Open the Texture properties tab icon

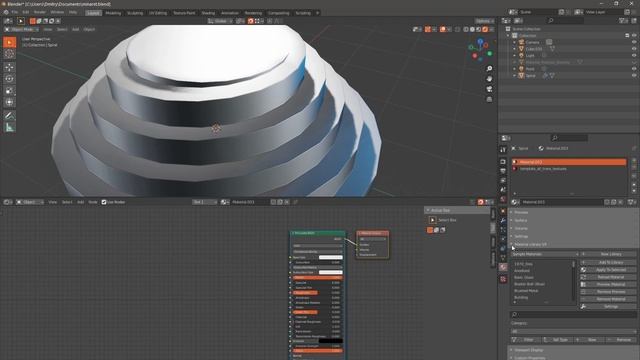pos(503,279)
